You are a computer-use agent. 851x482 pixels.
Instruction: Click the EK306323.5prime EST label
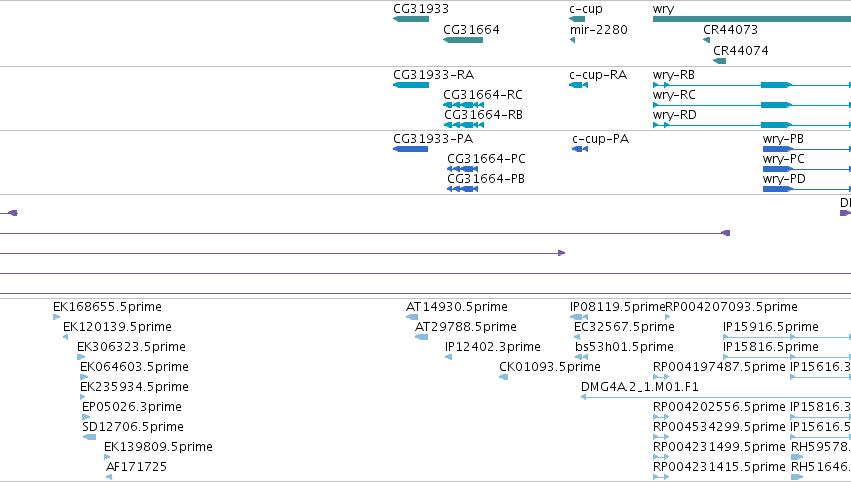pos(131,347)
